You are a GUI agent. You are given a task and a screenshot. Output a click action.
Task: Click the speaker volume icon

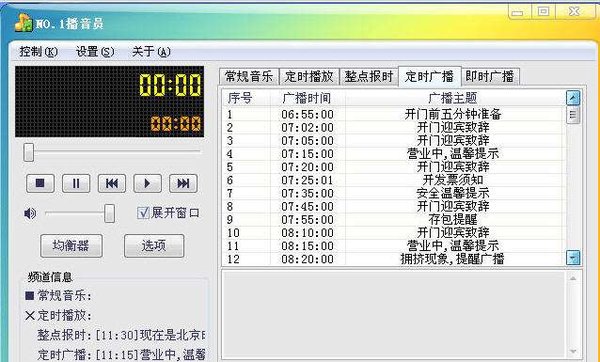(30, 213)
